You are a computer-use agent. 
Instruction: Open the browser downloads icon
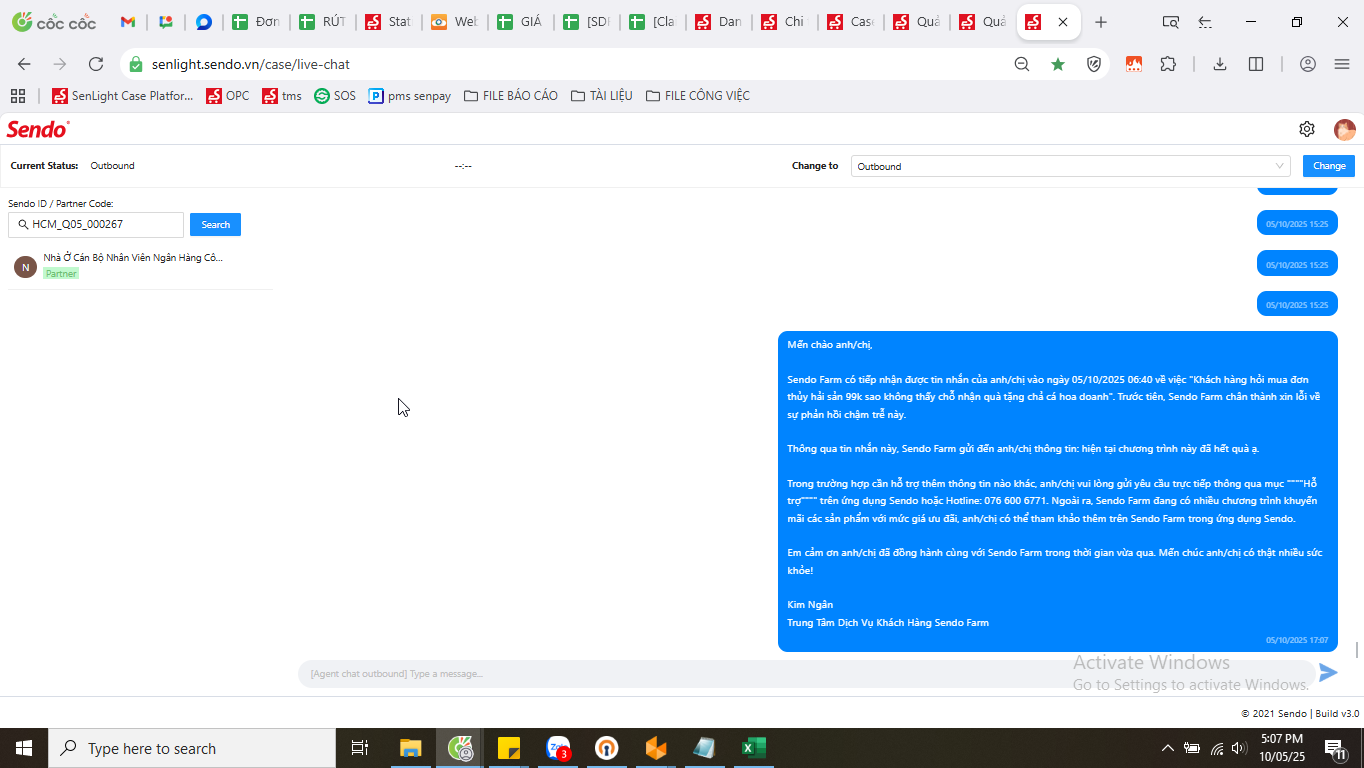(x=1220, y=64)
